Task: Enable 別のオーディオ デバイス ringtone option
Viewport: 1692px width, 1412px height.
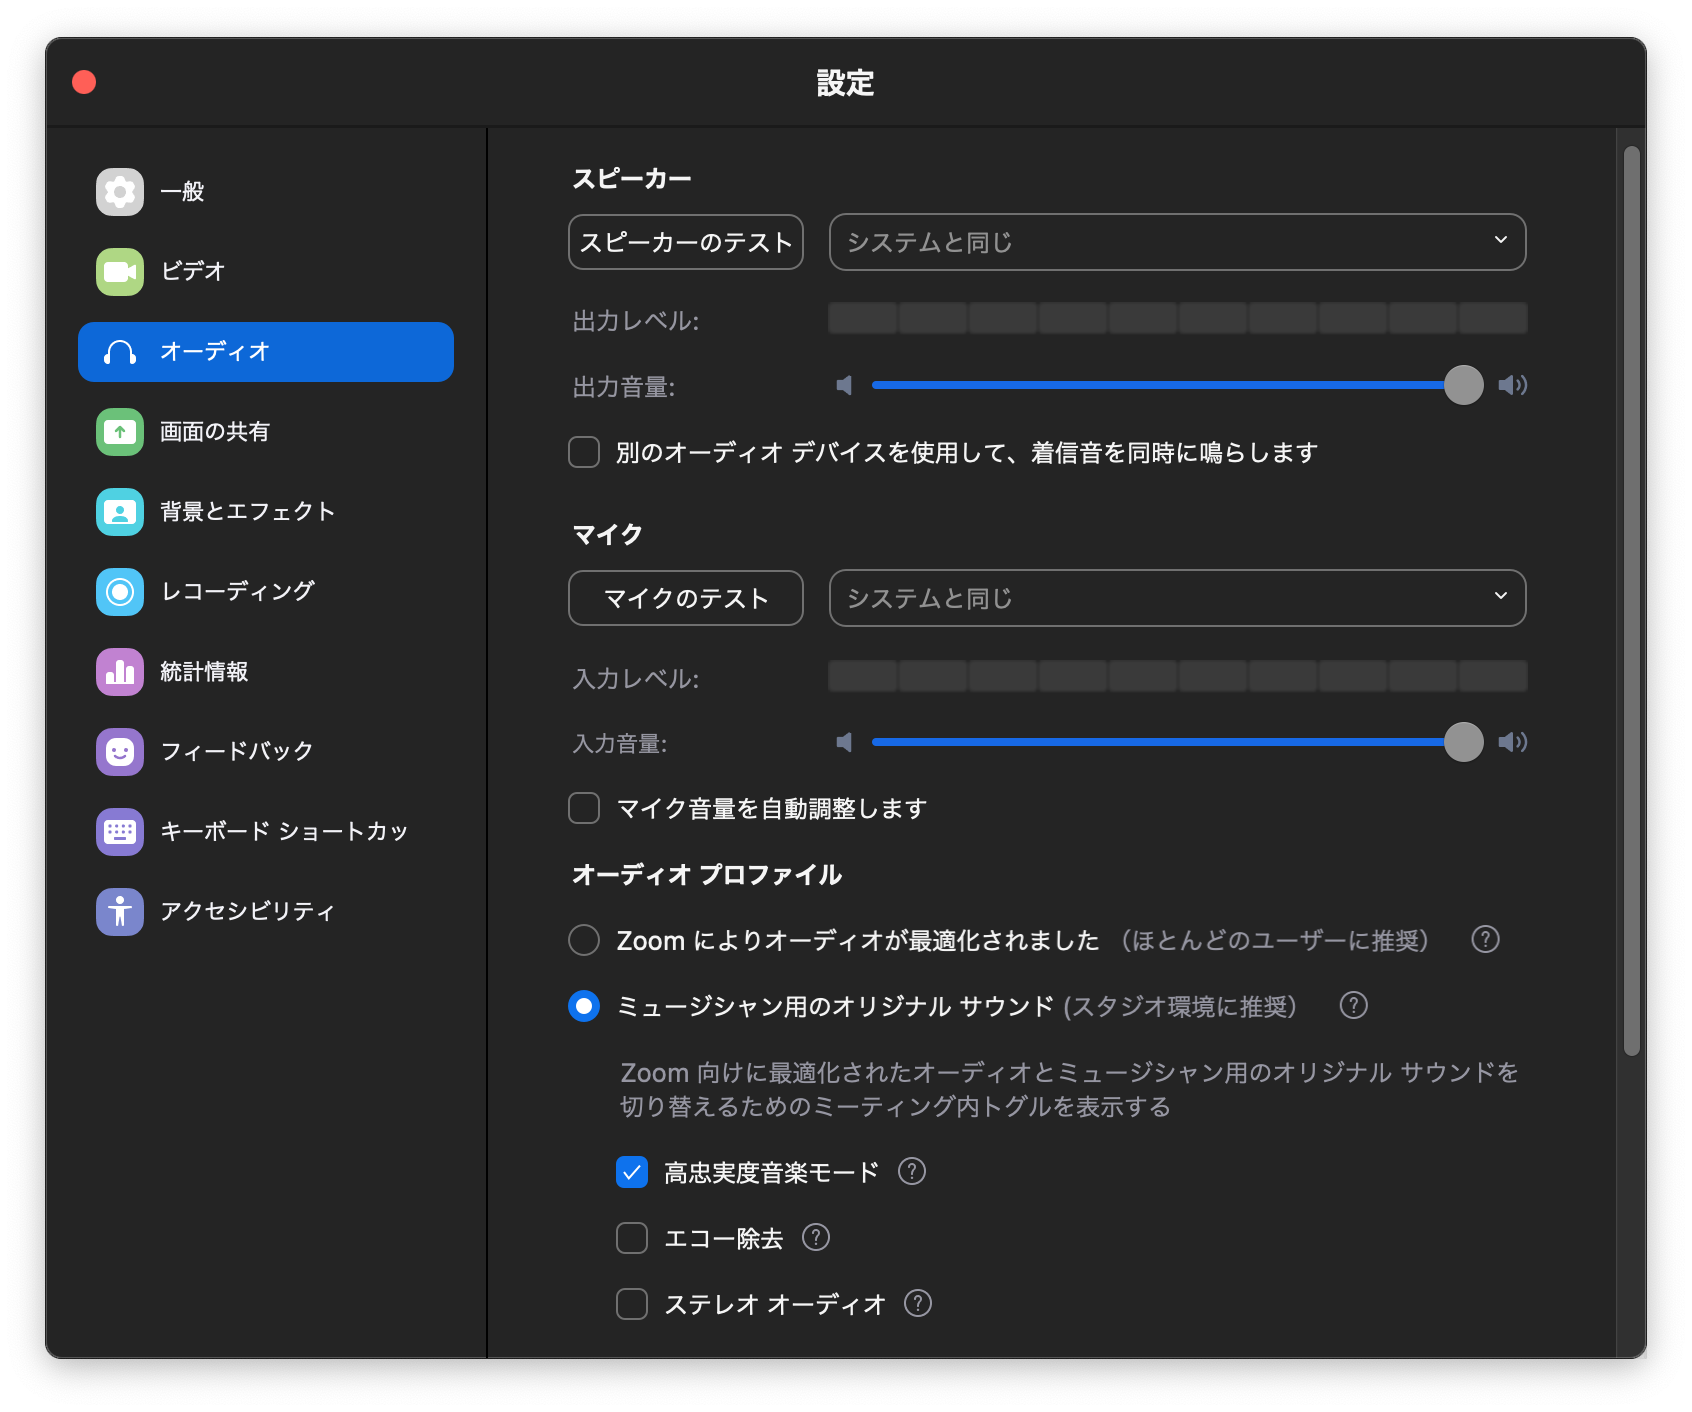Action: [583, 453]
